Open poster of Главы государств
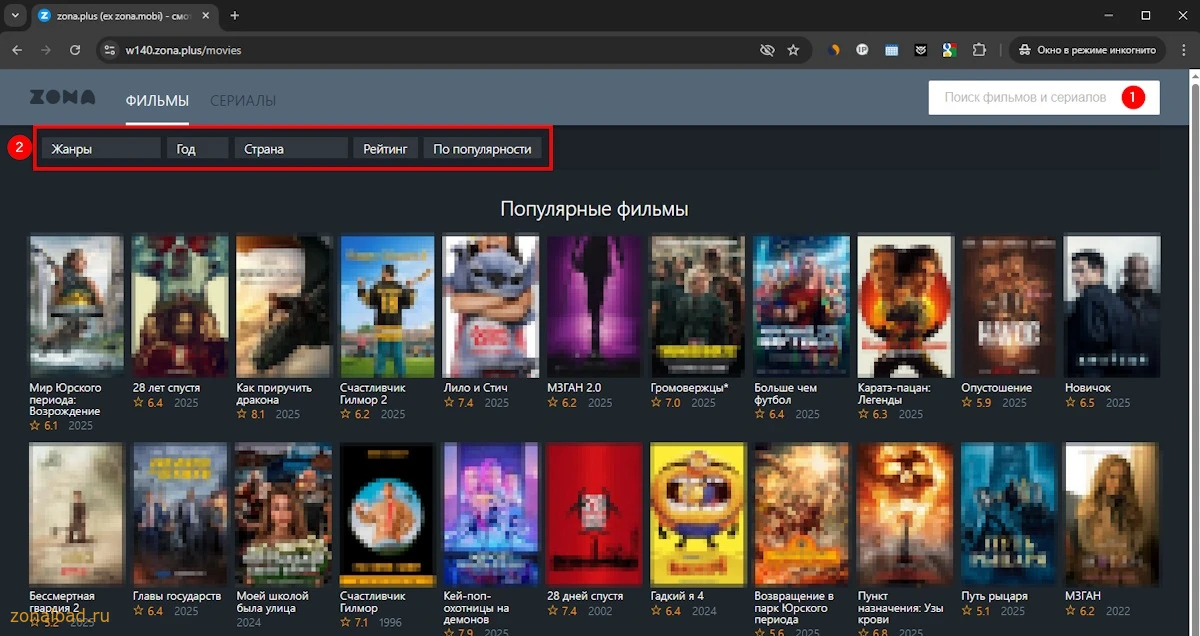The image size is (1200, 636). [x=180, y=514]
